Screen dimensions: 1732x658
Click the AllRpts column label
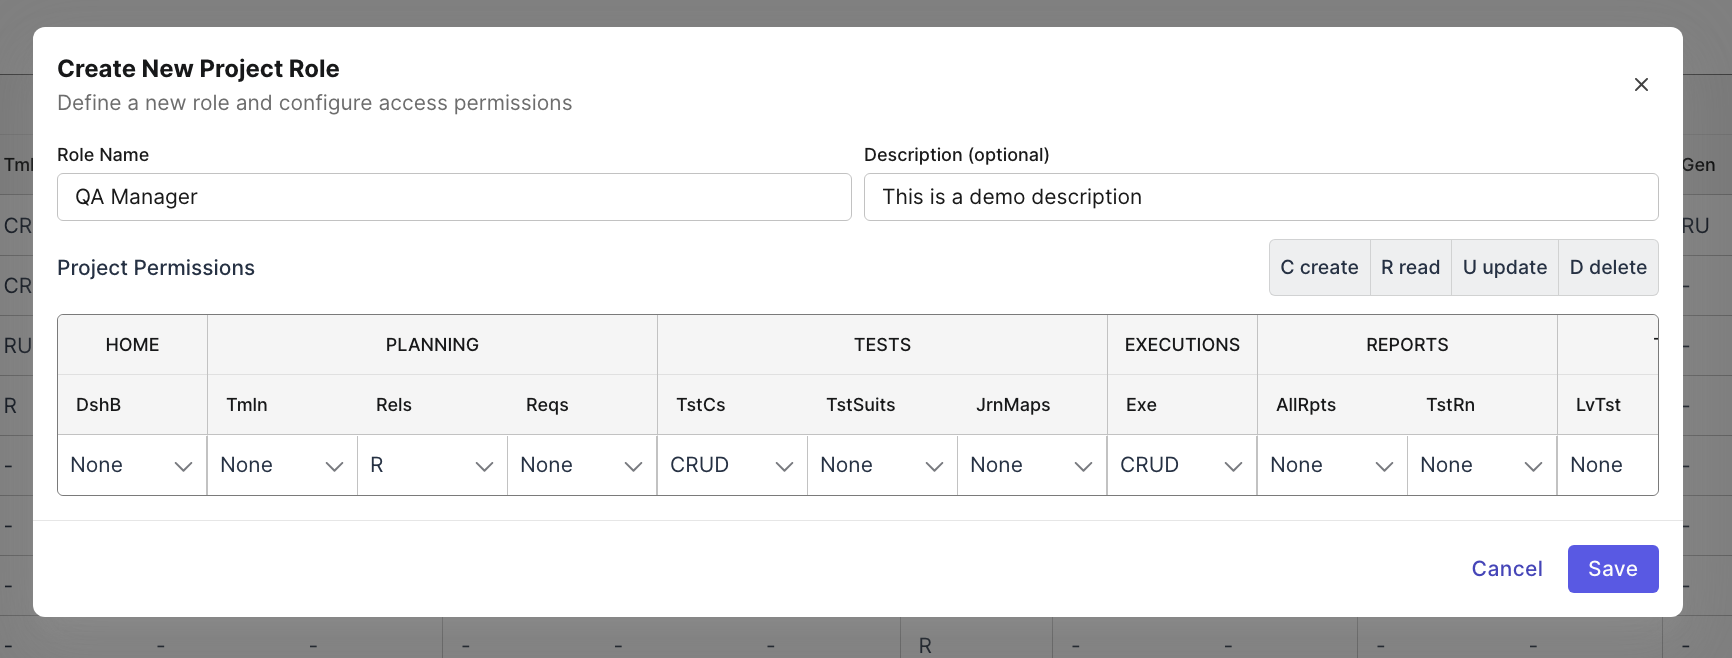[1306, 405]
